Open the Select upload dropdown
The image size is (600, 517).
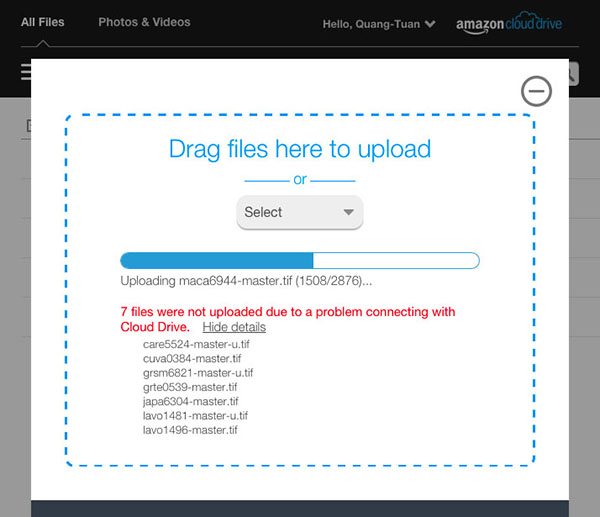coord(300,212)
